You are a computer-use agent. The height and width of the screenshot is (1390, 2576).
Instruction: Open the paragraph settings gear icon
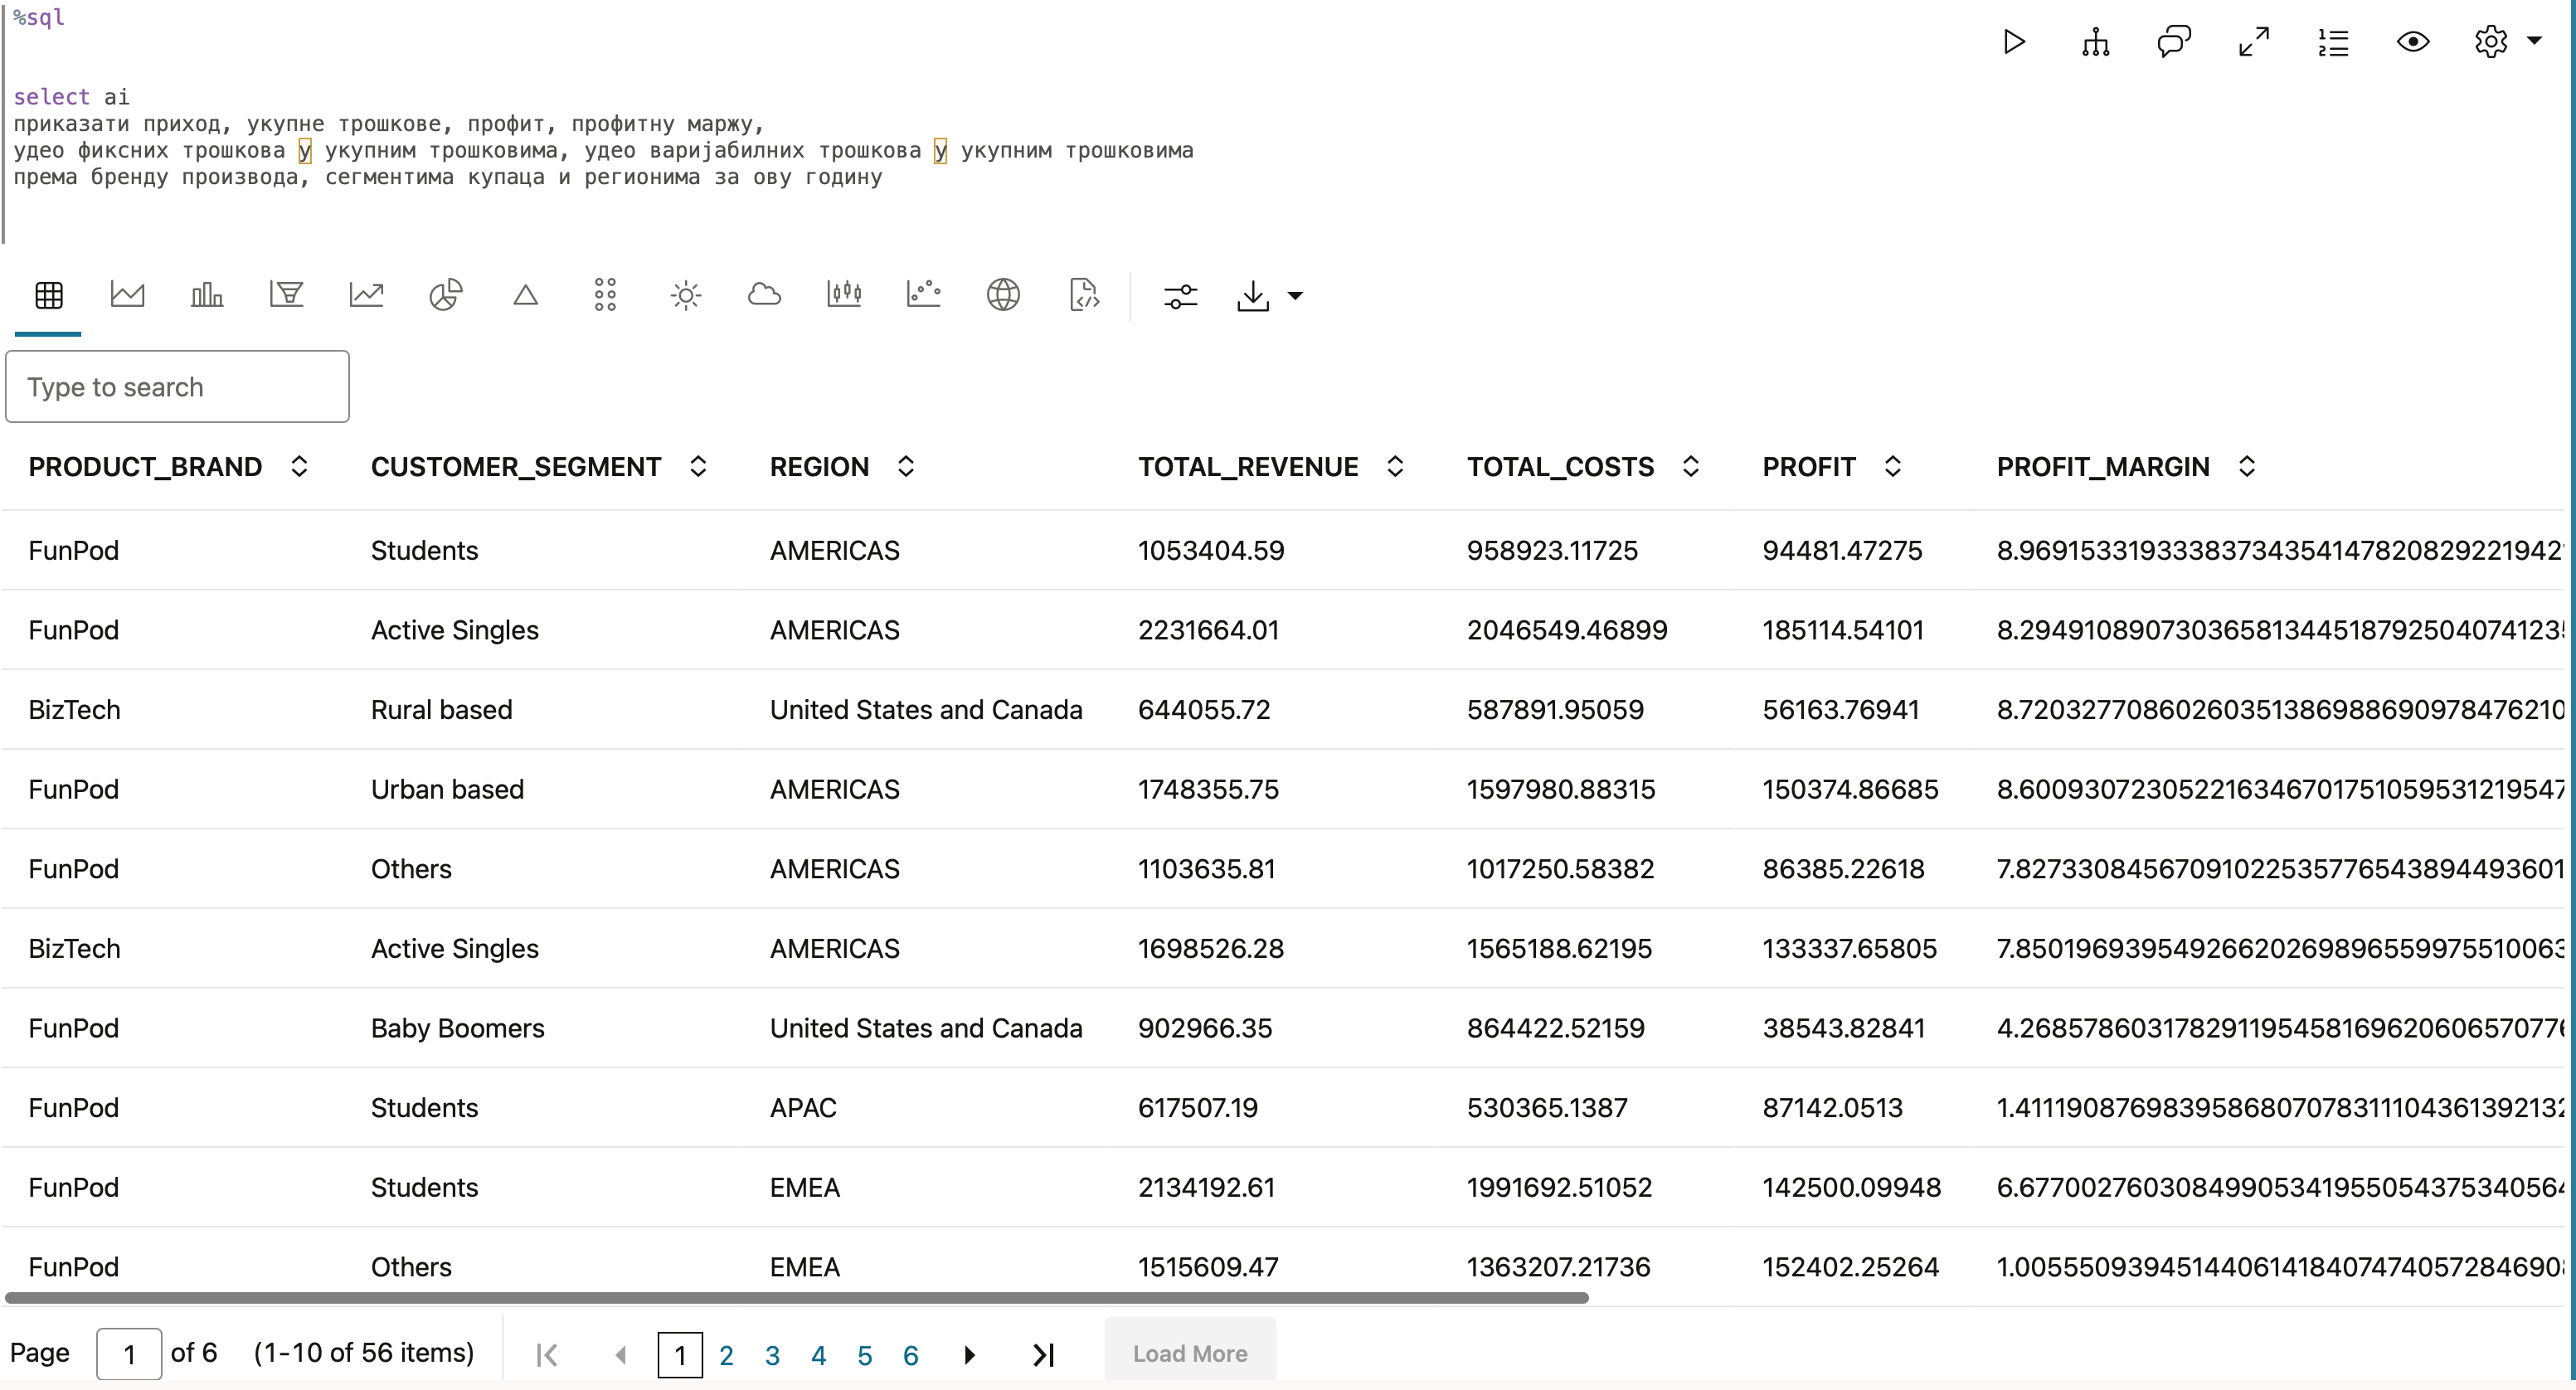coord(2491,42)
